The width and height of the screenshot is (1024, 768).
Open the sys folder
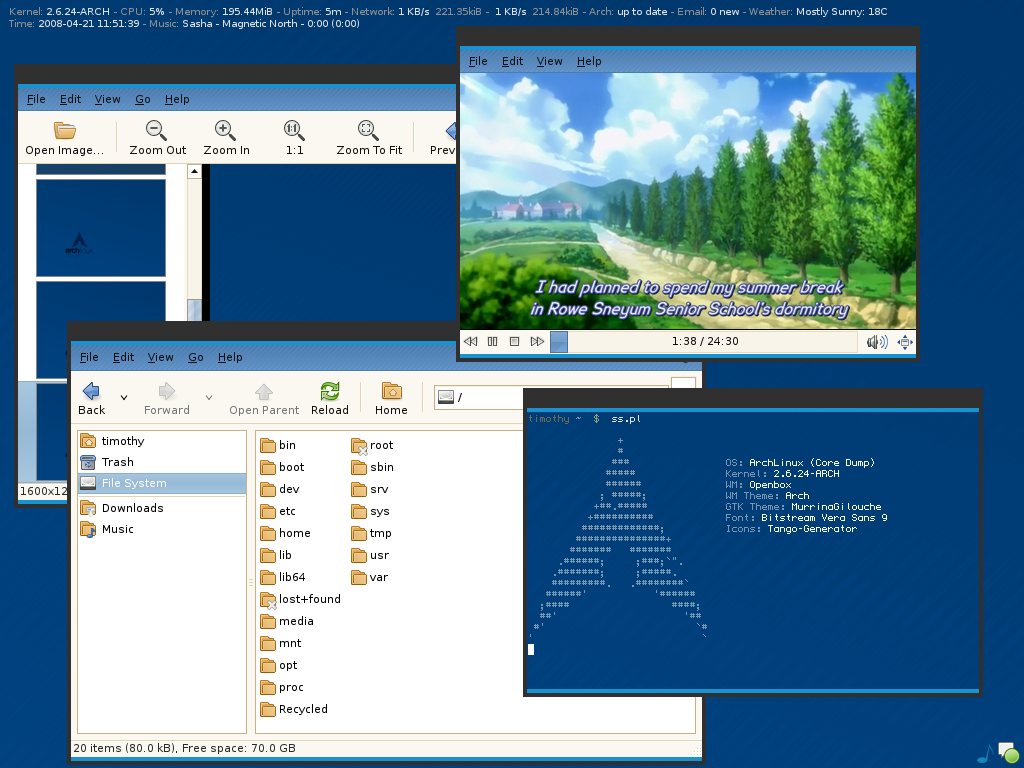[x=370, y=511]
